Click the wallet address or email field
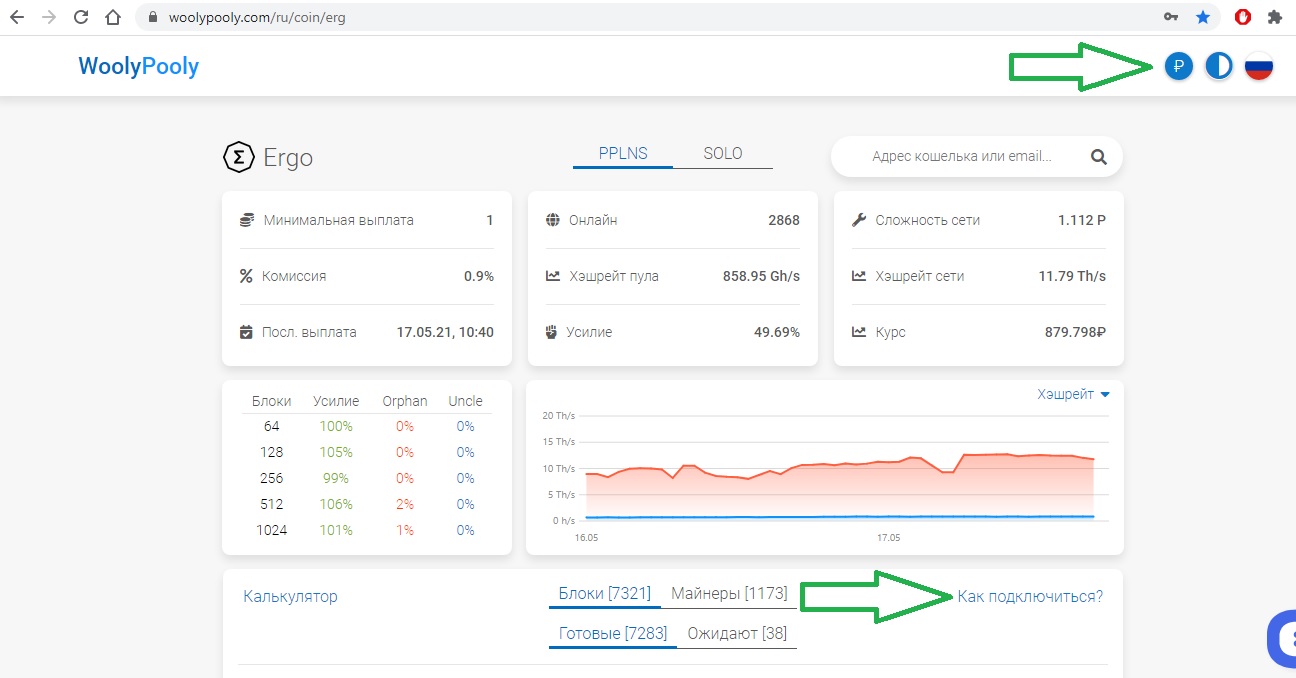This screenshot has width=1296, height=678. tap(961, 157)
